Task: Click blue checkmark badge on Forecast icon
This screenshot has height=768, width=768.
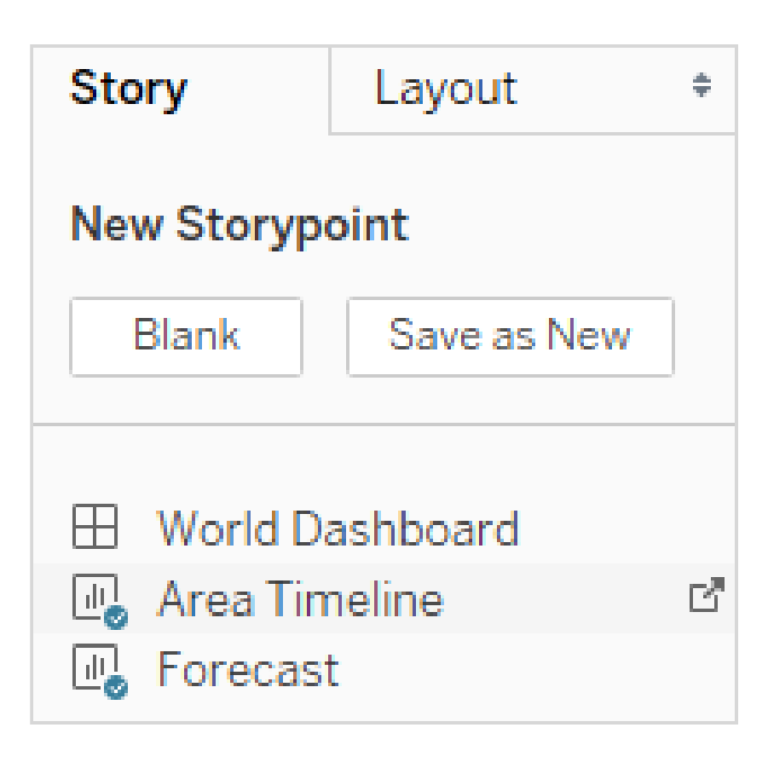Action: coord(116,688)
